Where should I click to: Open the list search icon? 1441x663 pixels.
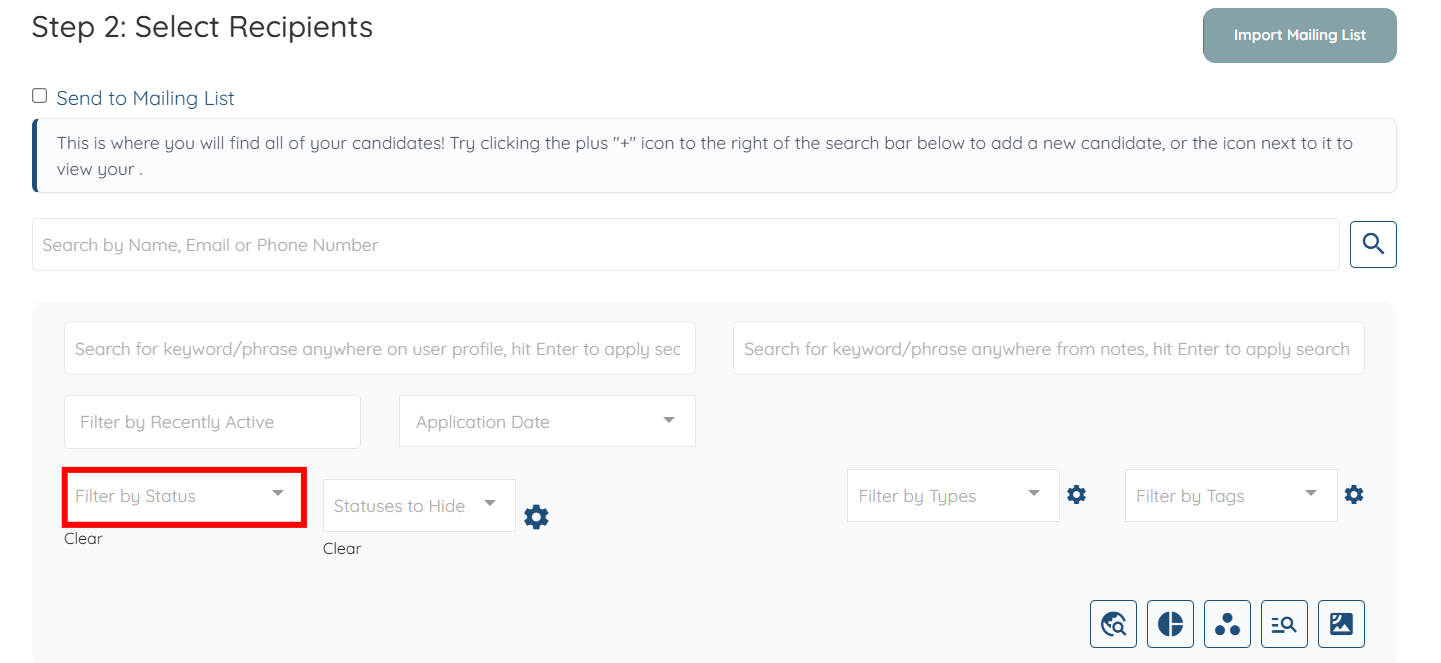1284,624
